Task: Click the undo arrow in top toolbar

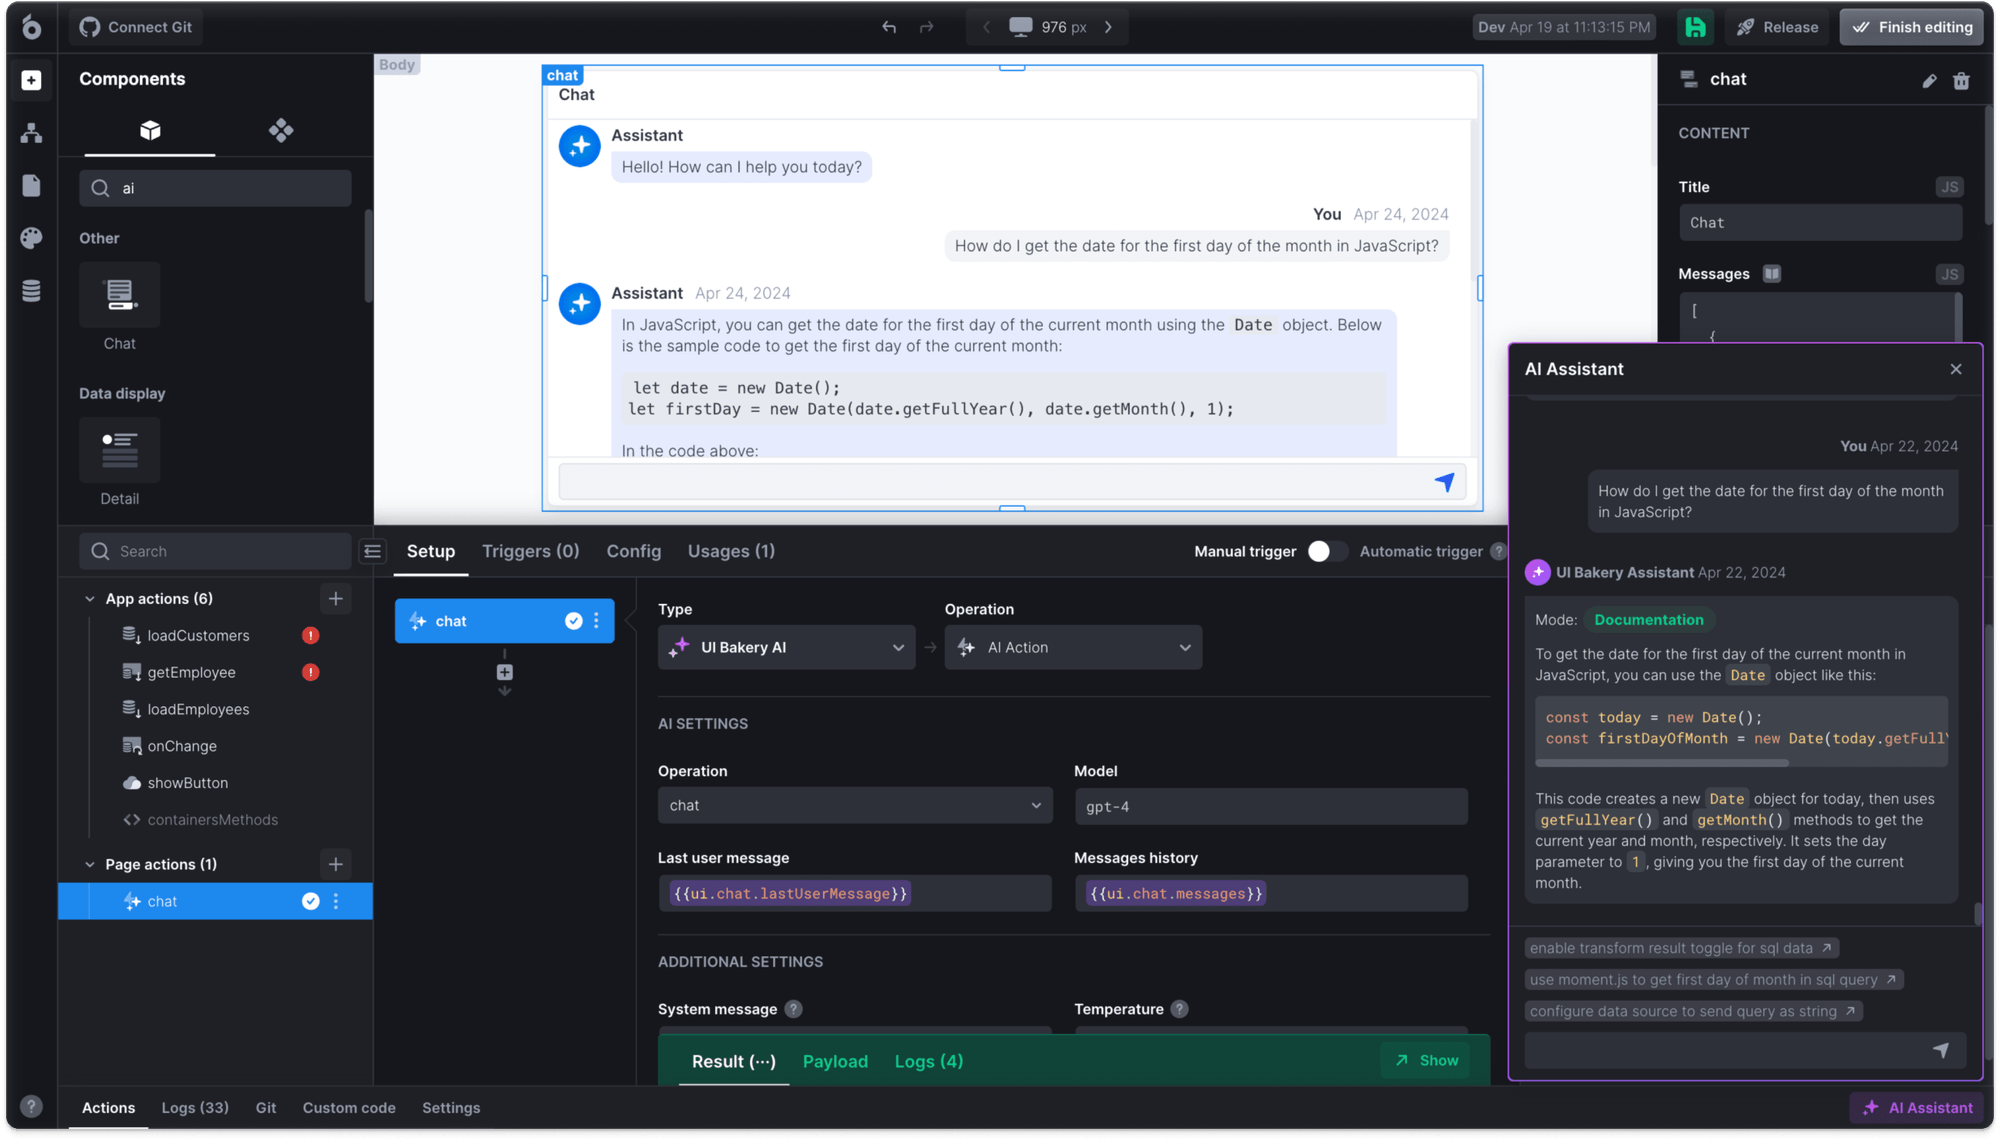Action: click(888, 27)
